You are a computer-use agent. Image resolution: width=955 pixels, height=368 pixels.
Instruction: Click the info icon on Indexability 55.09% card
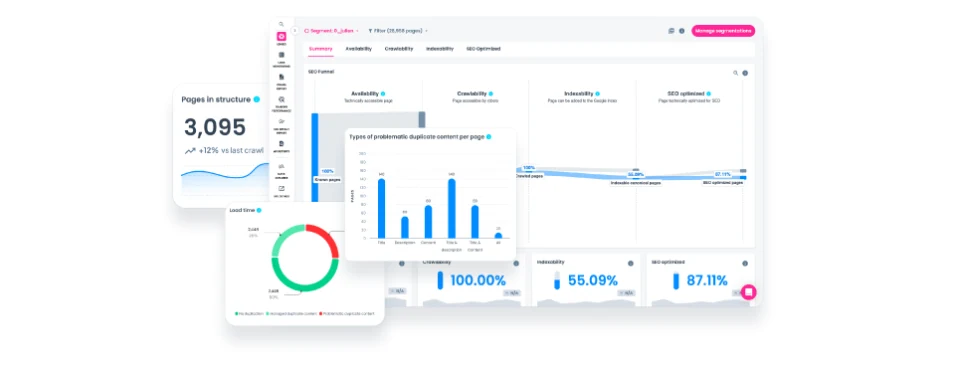click(630, 263)
